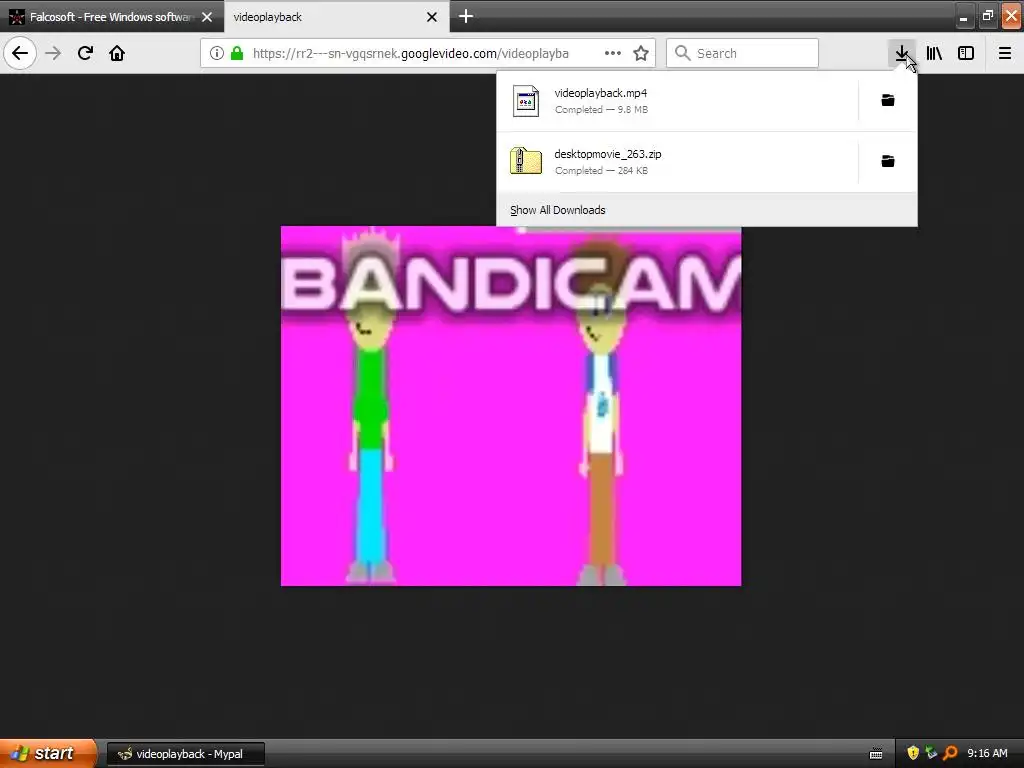1024x768 pixels.
Task: Click the on-screen keyboard tray icon
Action: 876,754
